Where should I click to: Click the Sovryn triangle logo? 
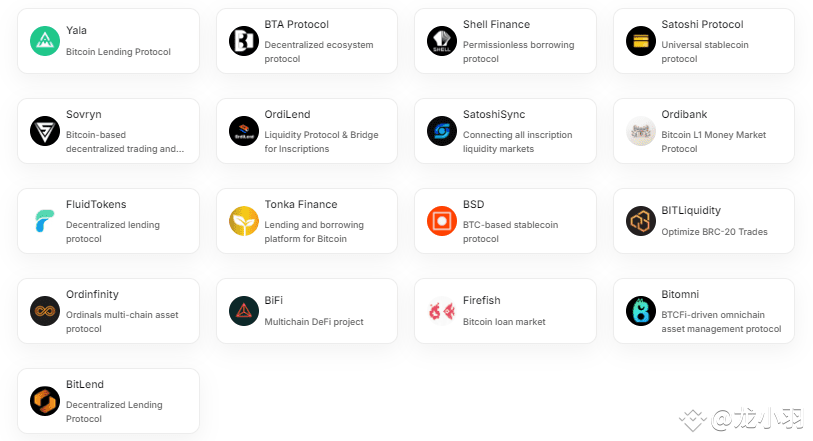point(45,131)
